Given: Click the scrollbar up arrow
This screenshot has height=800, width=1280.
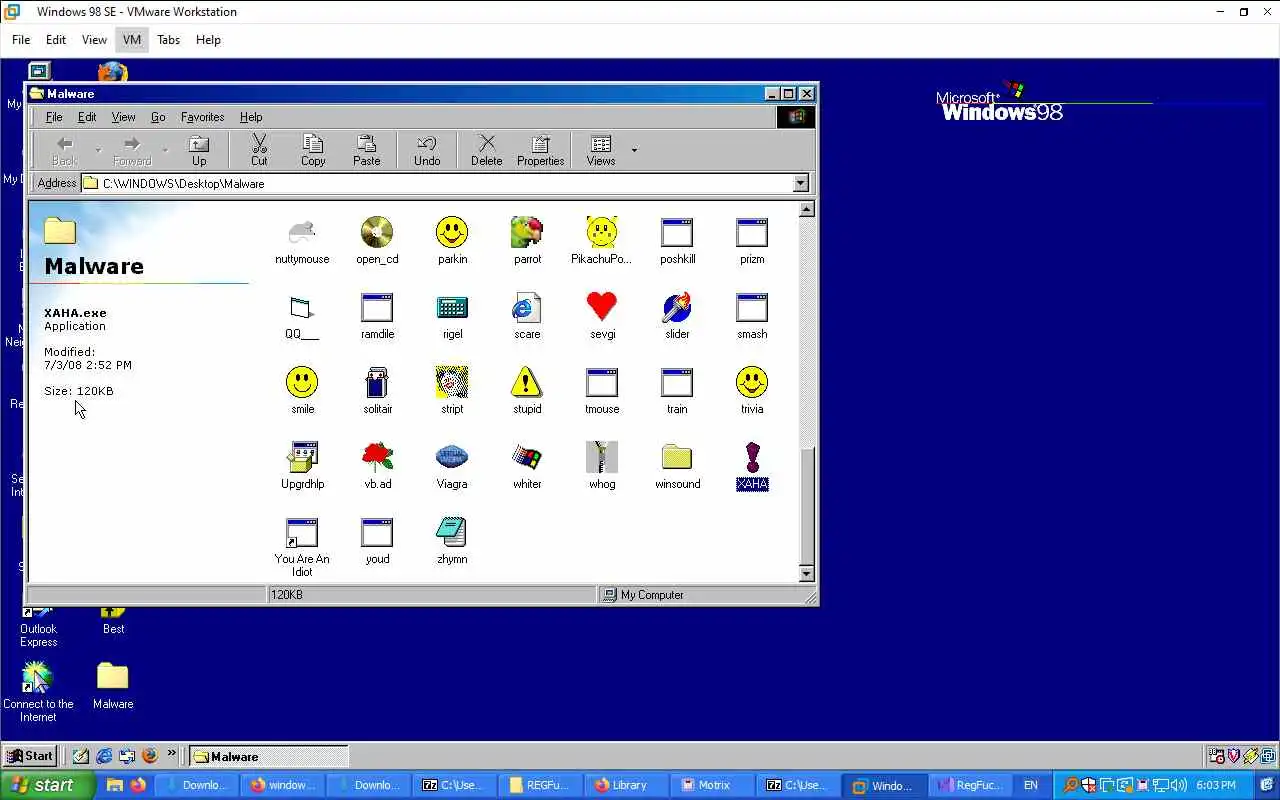Looking at the screenshot, I should (807, 209).
